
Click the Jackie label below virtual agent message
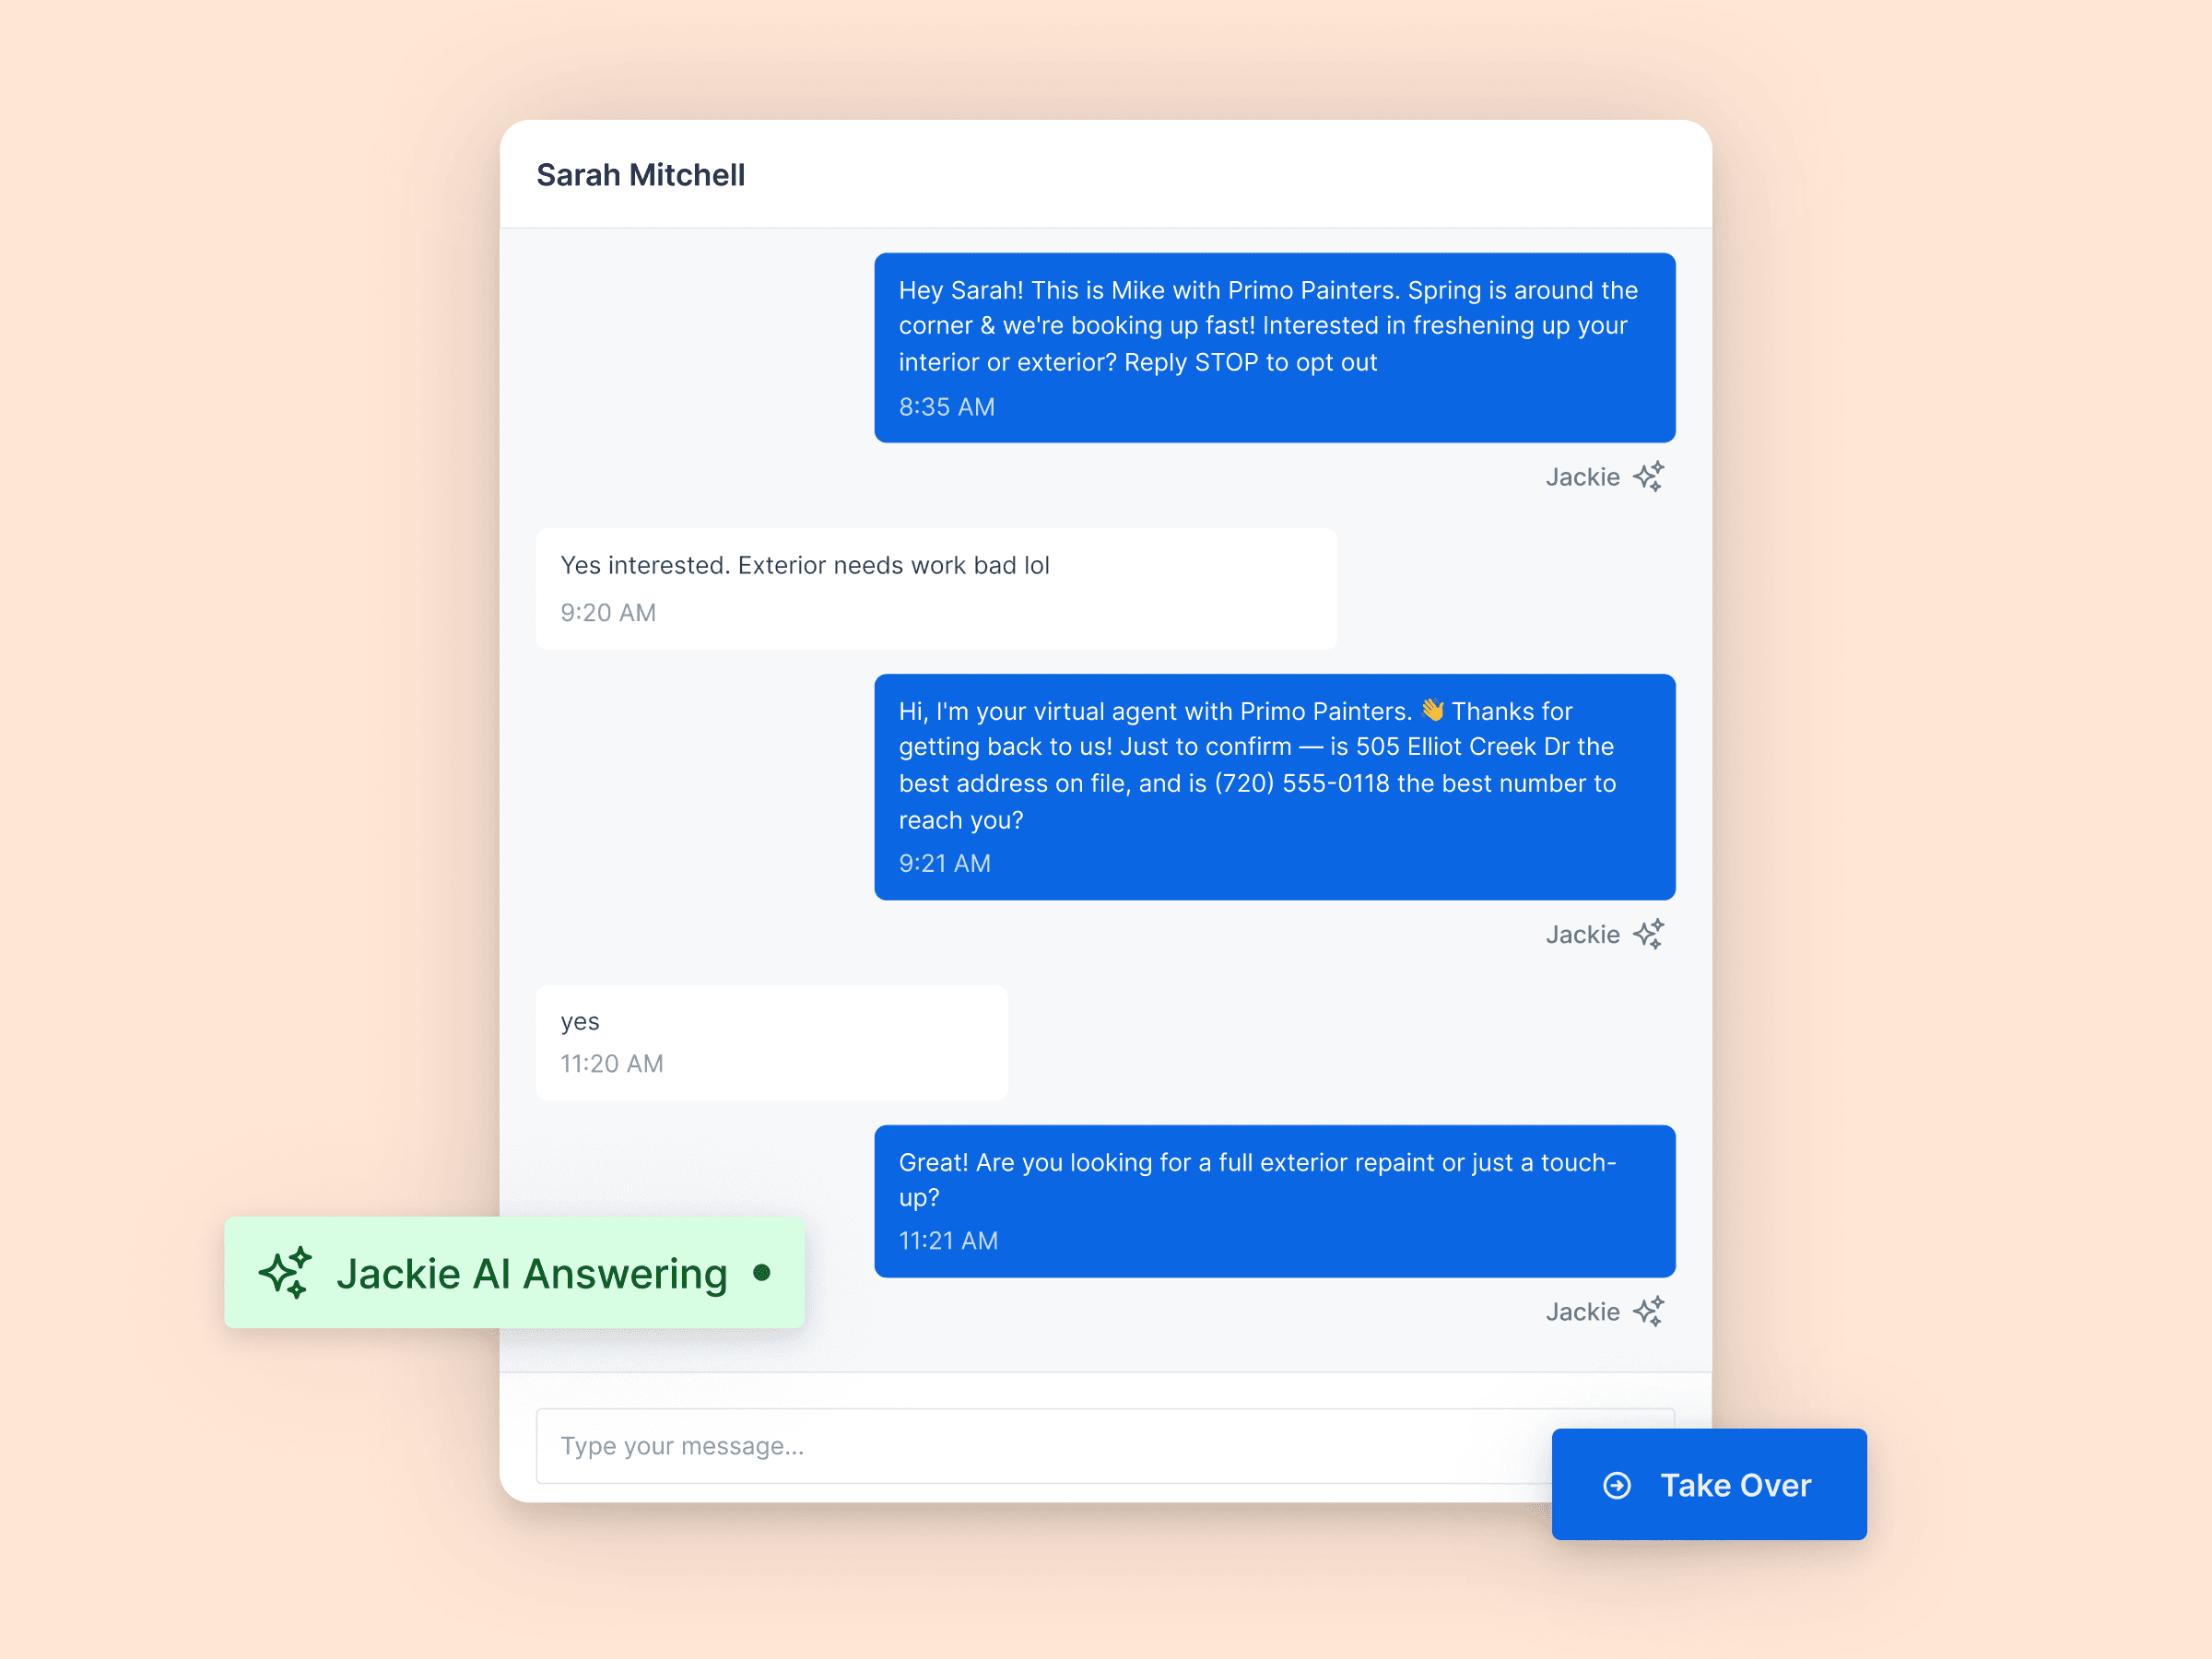coord(1582,934)
